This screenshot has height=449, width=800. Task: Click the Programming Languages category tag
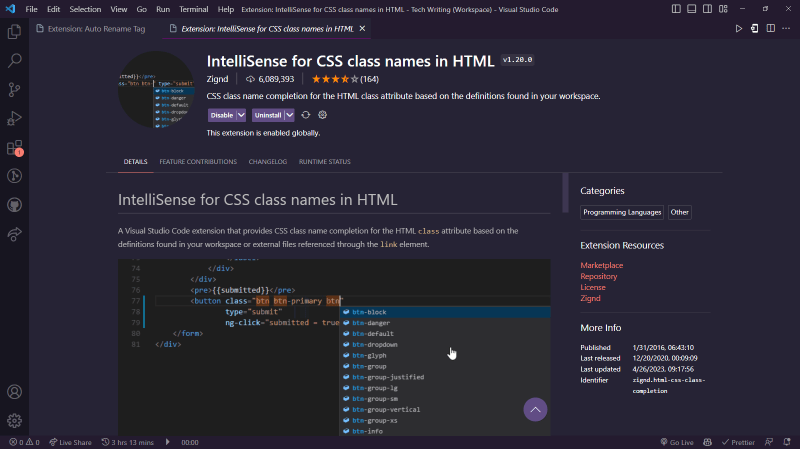pyautogui.click(x=622, y=212)
